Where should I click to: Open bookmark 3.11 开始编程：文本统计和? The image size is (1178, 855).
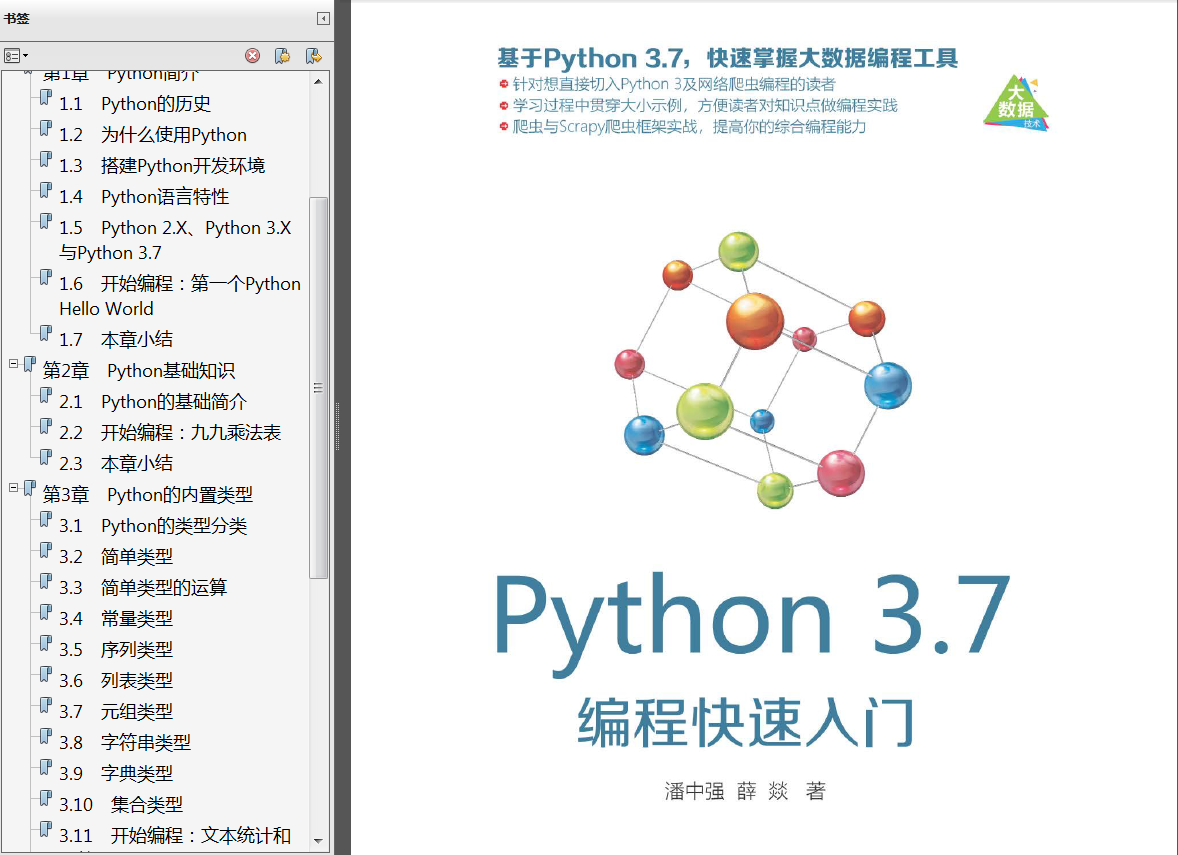tap(175, 835)
